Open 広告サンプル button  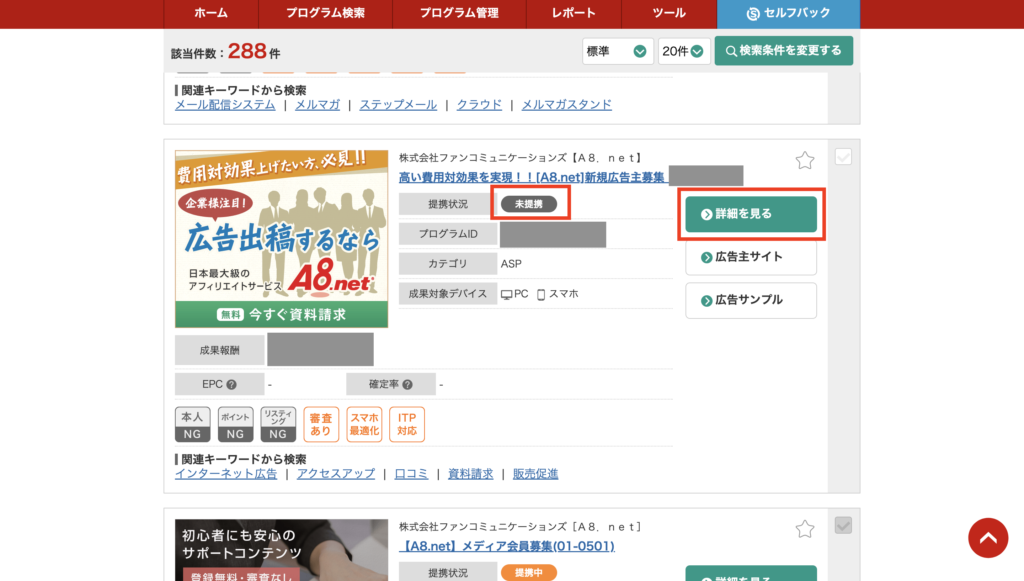click(x=751, y=300)
